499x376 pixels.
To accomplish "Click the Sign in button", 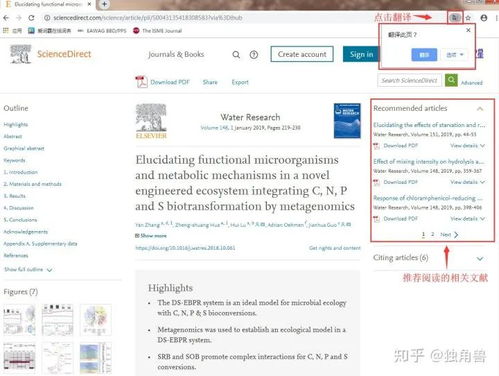I will [361, 54].
